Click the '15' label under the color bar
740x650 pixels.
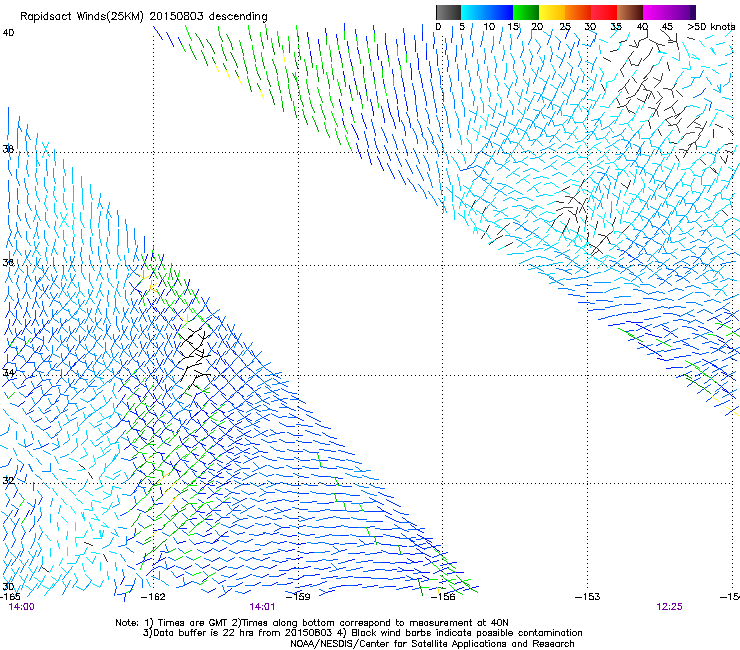(x=513, y=27)
